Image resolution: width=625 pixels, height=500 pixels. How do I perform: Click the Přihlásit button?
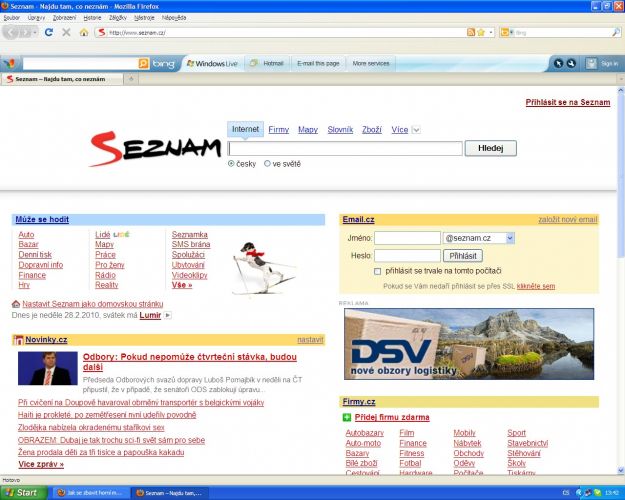pyautogui.click(x=463, y=256)
